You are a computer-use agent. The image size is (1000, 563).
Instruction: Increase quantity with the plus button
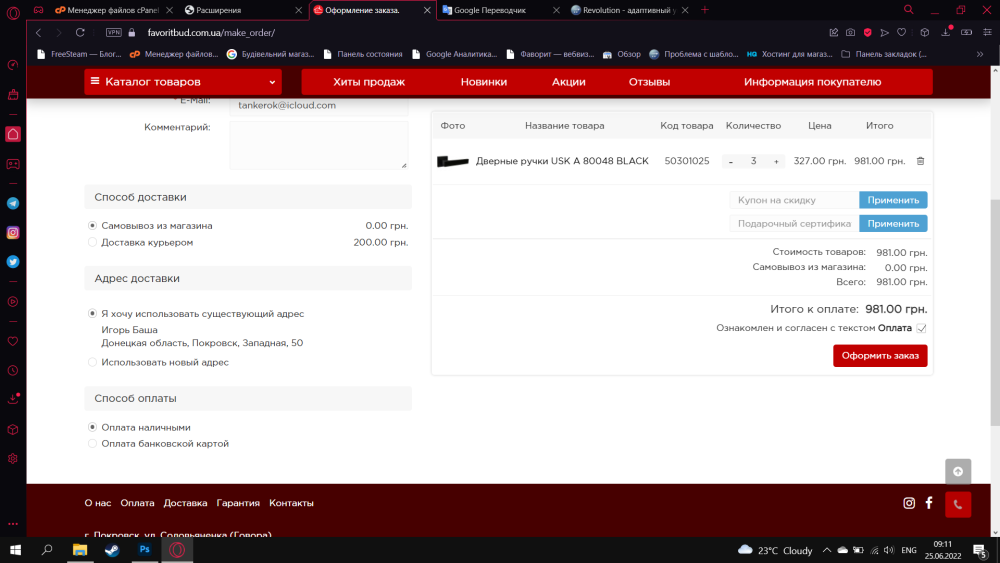coord(776,161)
